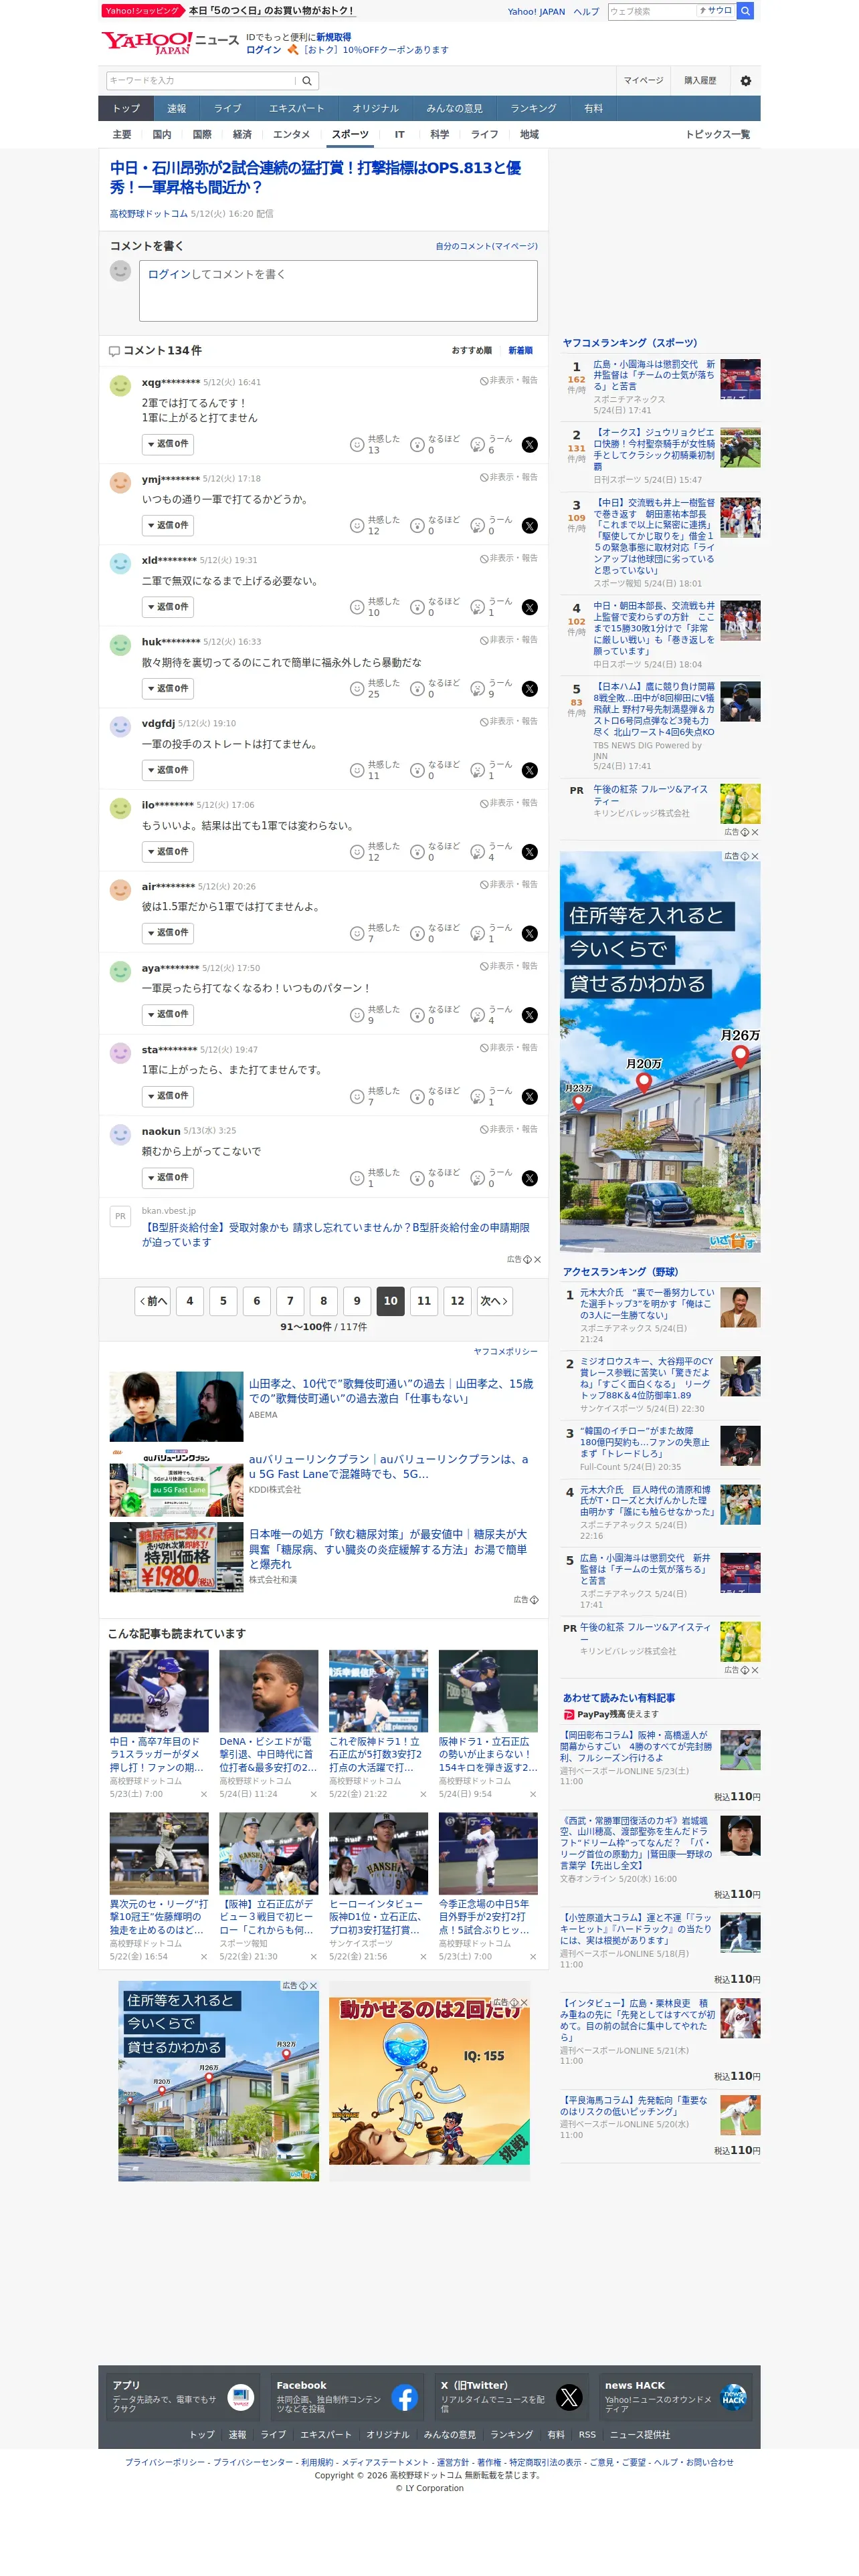Image resolution: width=859 pixels, height=2576 pixels.
Task: Share naokun's comment on X
Action: (530, 1179)
